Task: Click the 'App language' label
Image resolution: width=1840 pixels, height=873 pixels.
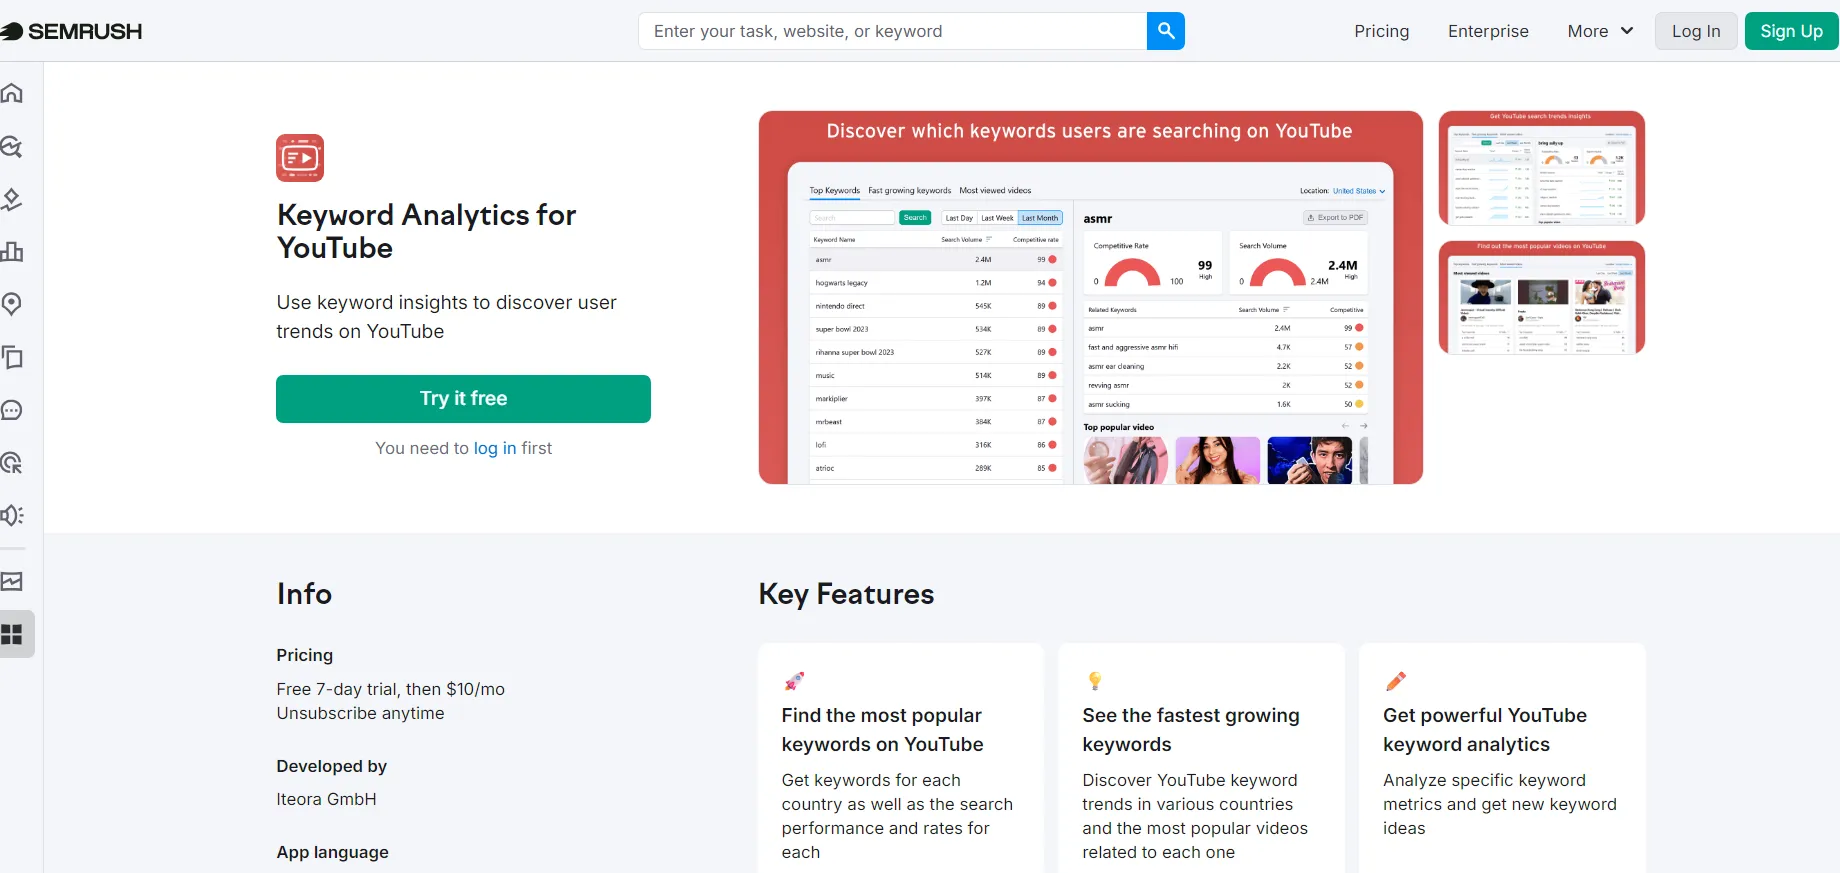Action: (x=332, y=852)
